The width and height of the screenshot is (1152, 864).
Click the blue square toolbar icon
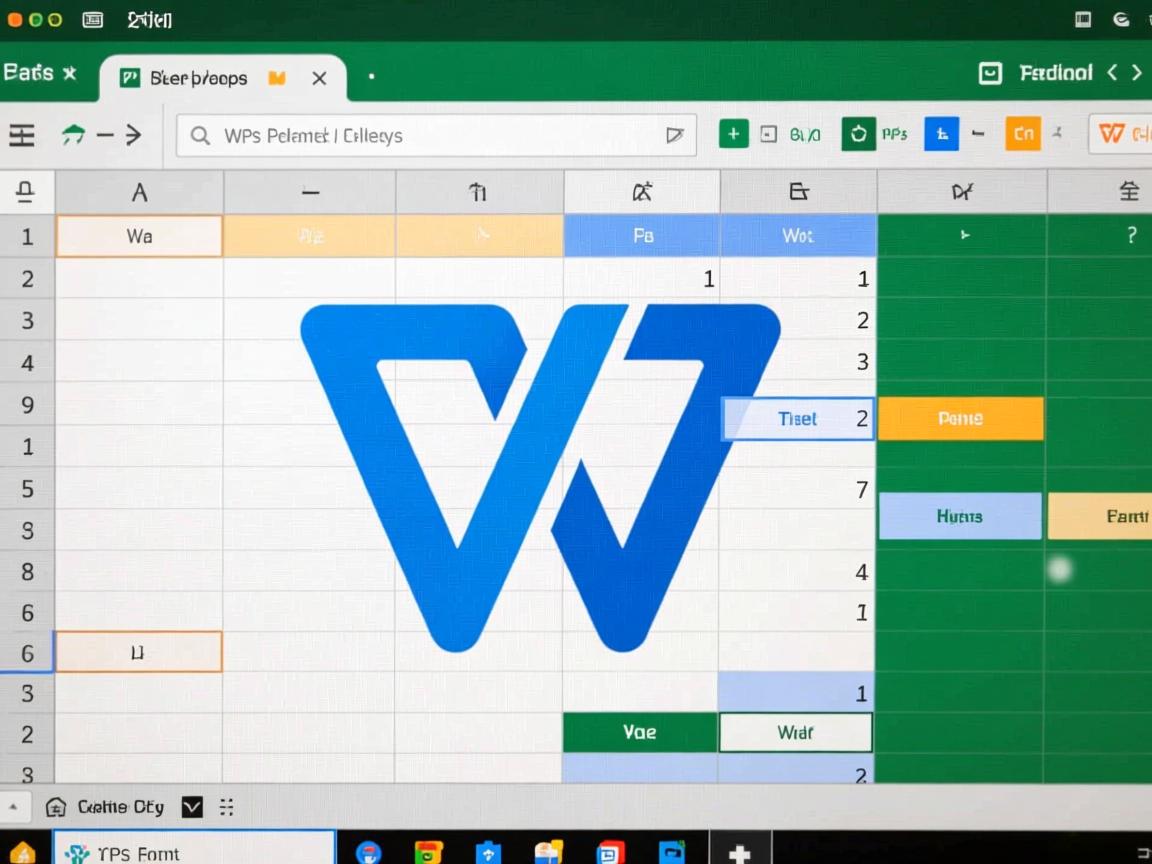pos(941,134)
